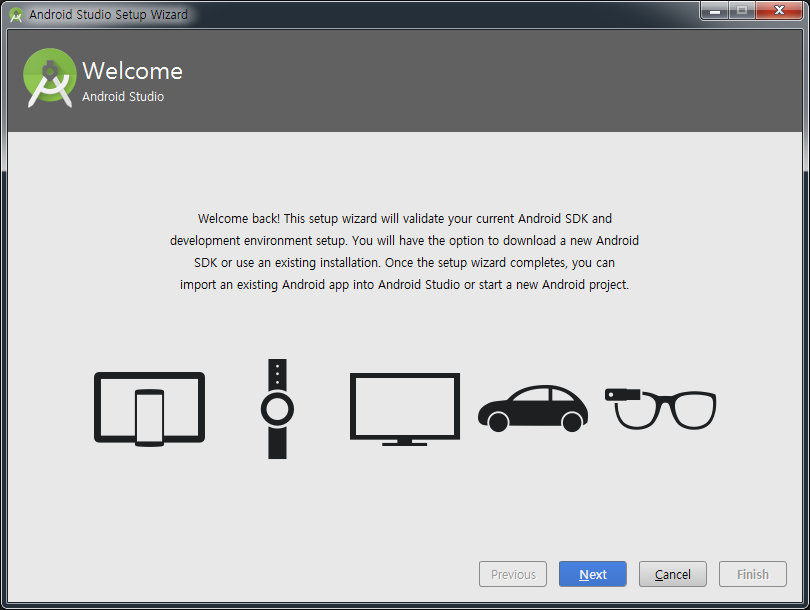This screenshot has height=610, width=810.
Task: Click the line starting "Welcome back! This setup wizard"
Action: click(x=404, y=218)
